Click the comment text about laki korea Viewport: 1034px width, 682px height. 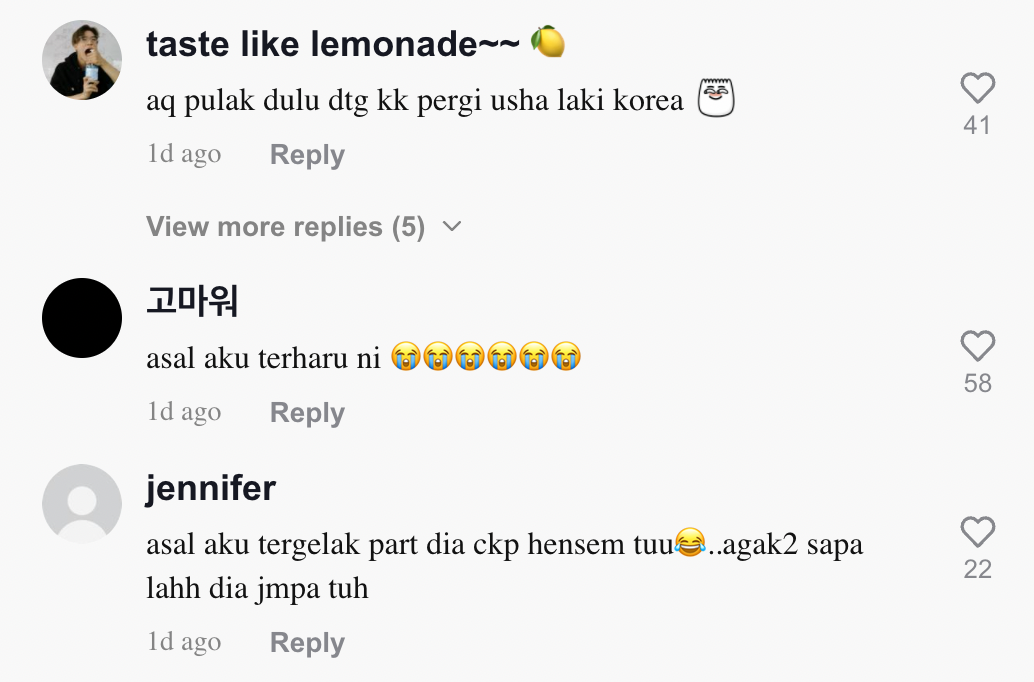click(x=414, y=100)
